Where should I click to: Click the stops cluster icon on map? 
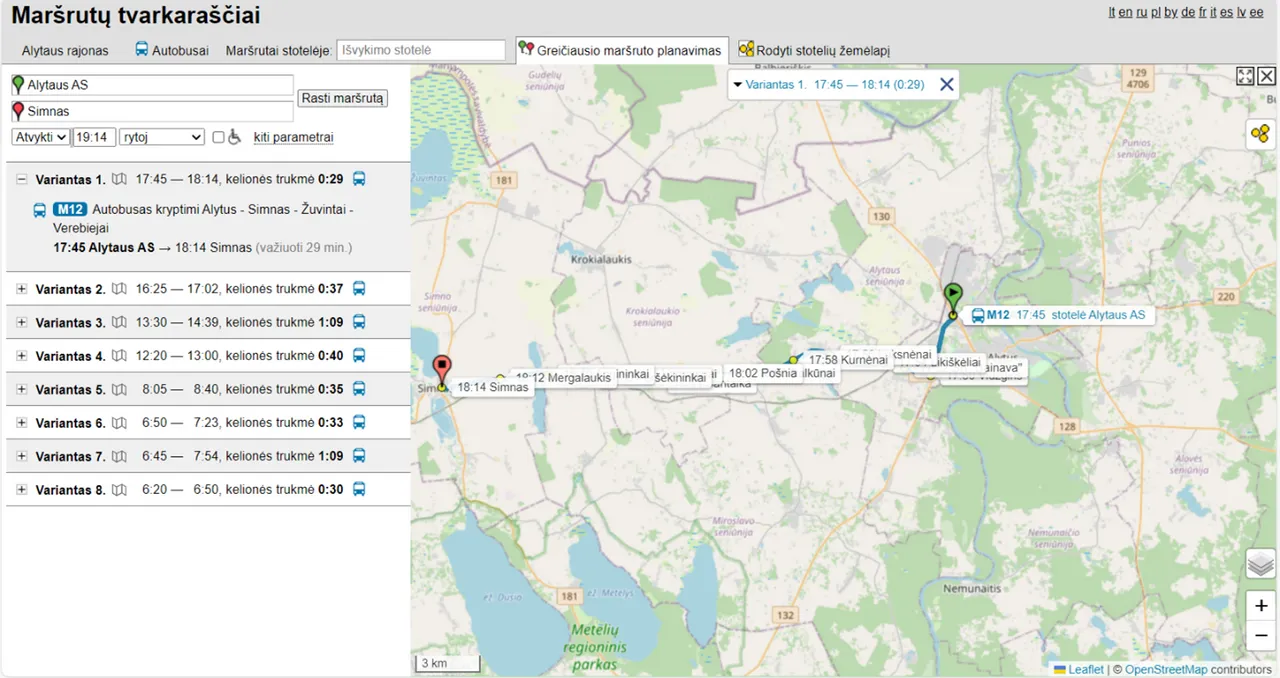1260,134
